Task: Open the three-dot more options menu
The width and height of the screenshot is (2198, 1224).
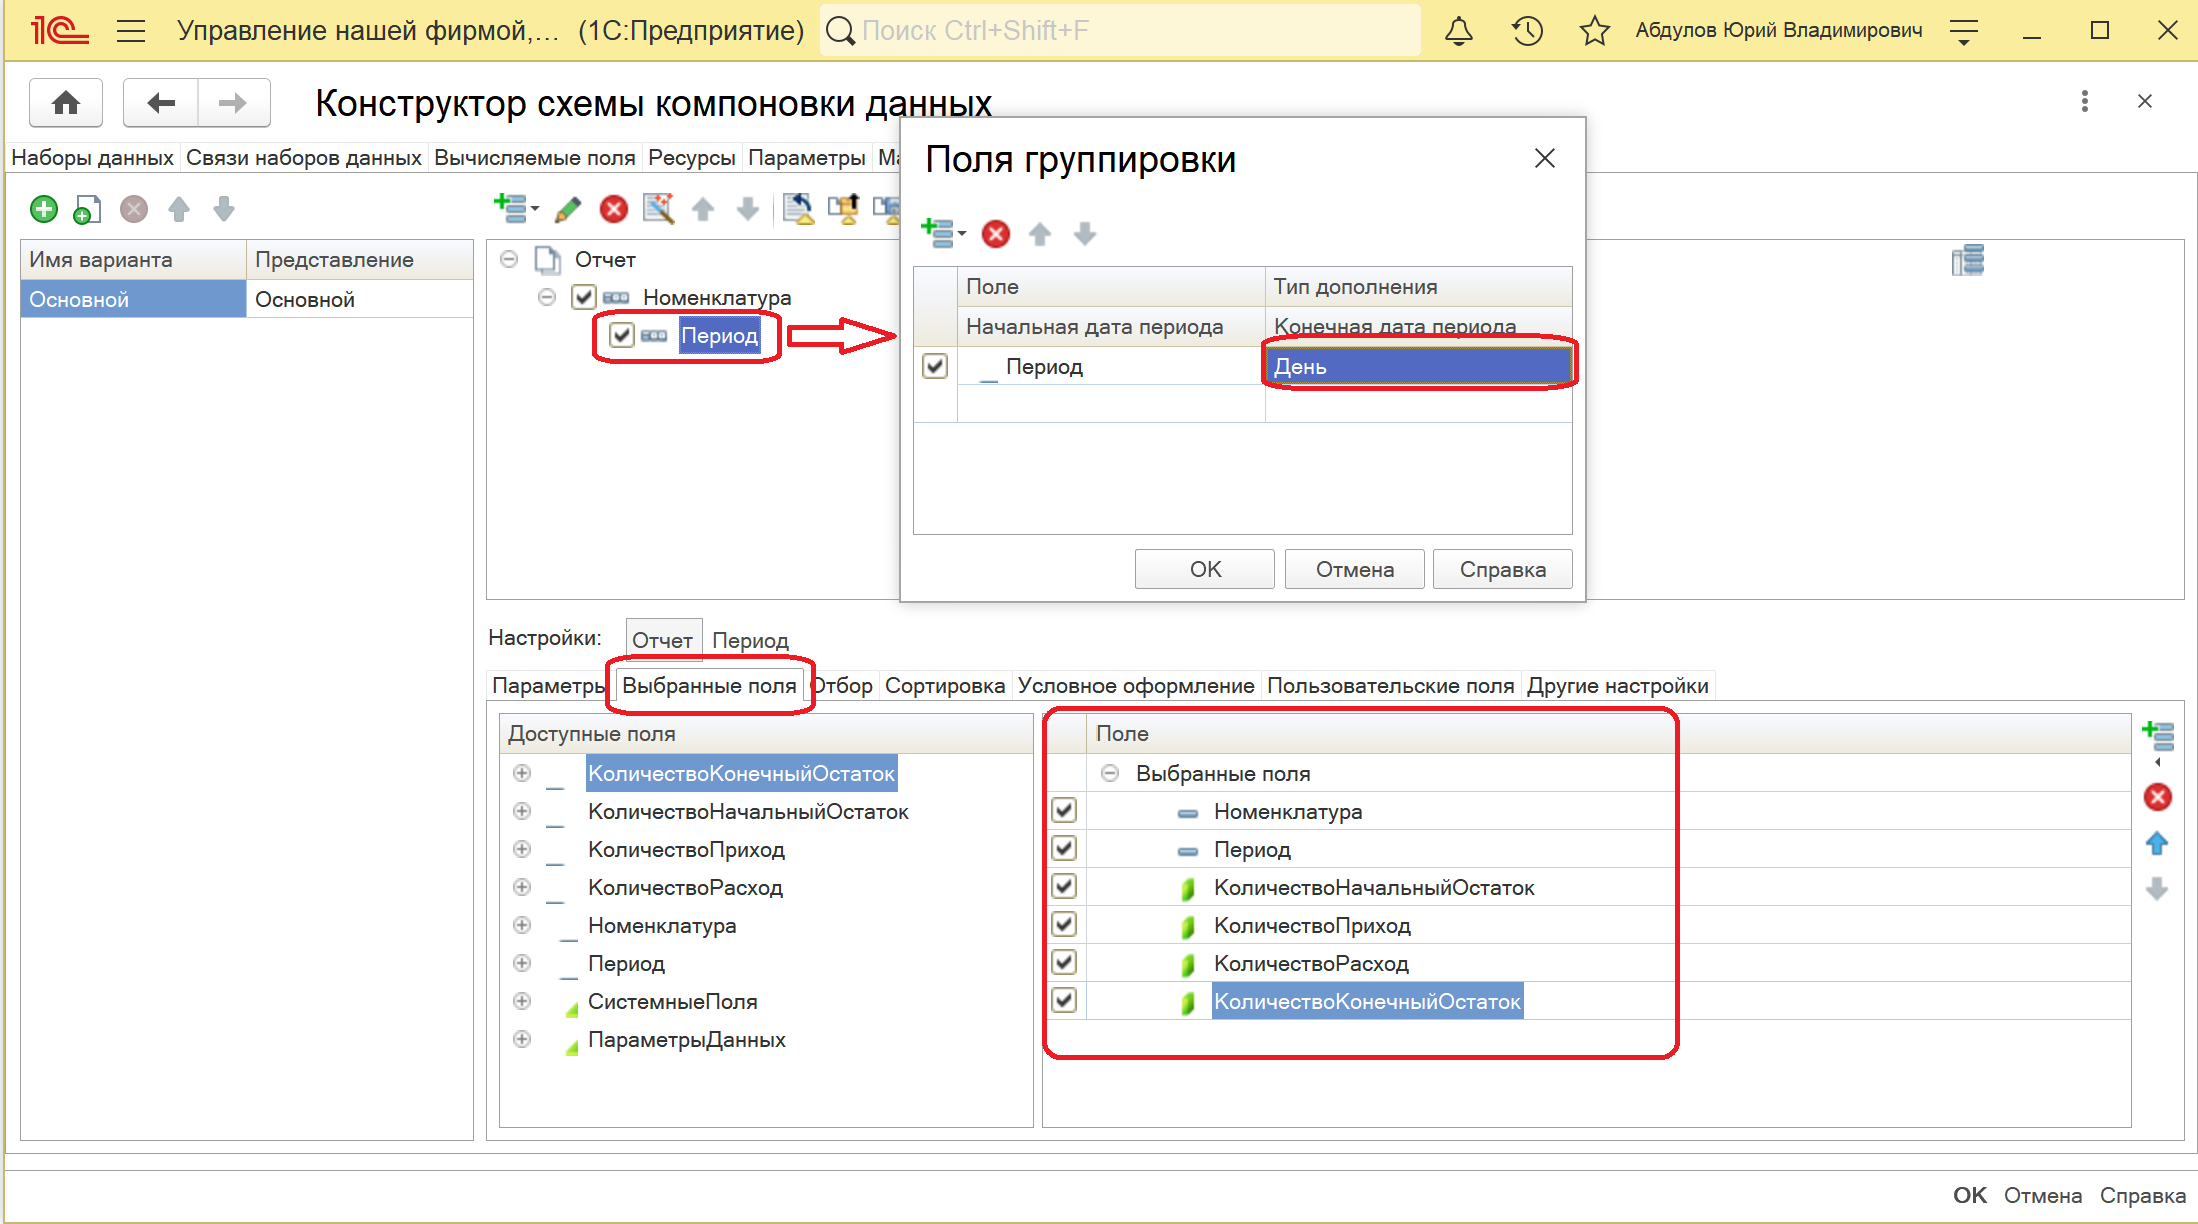Action: [x=2084, y=101]
